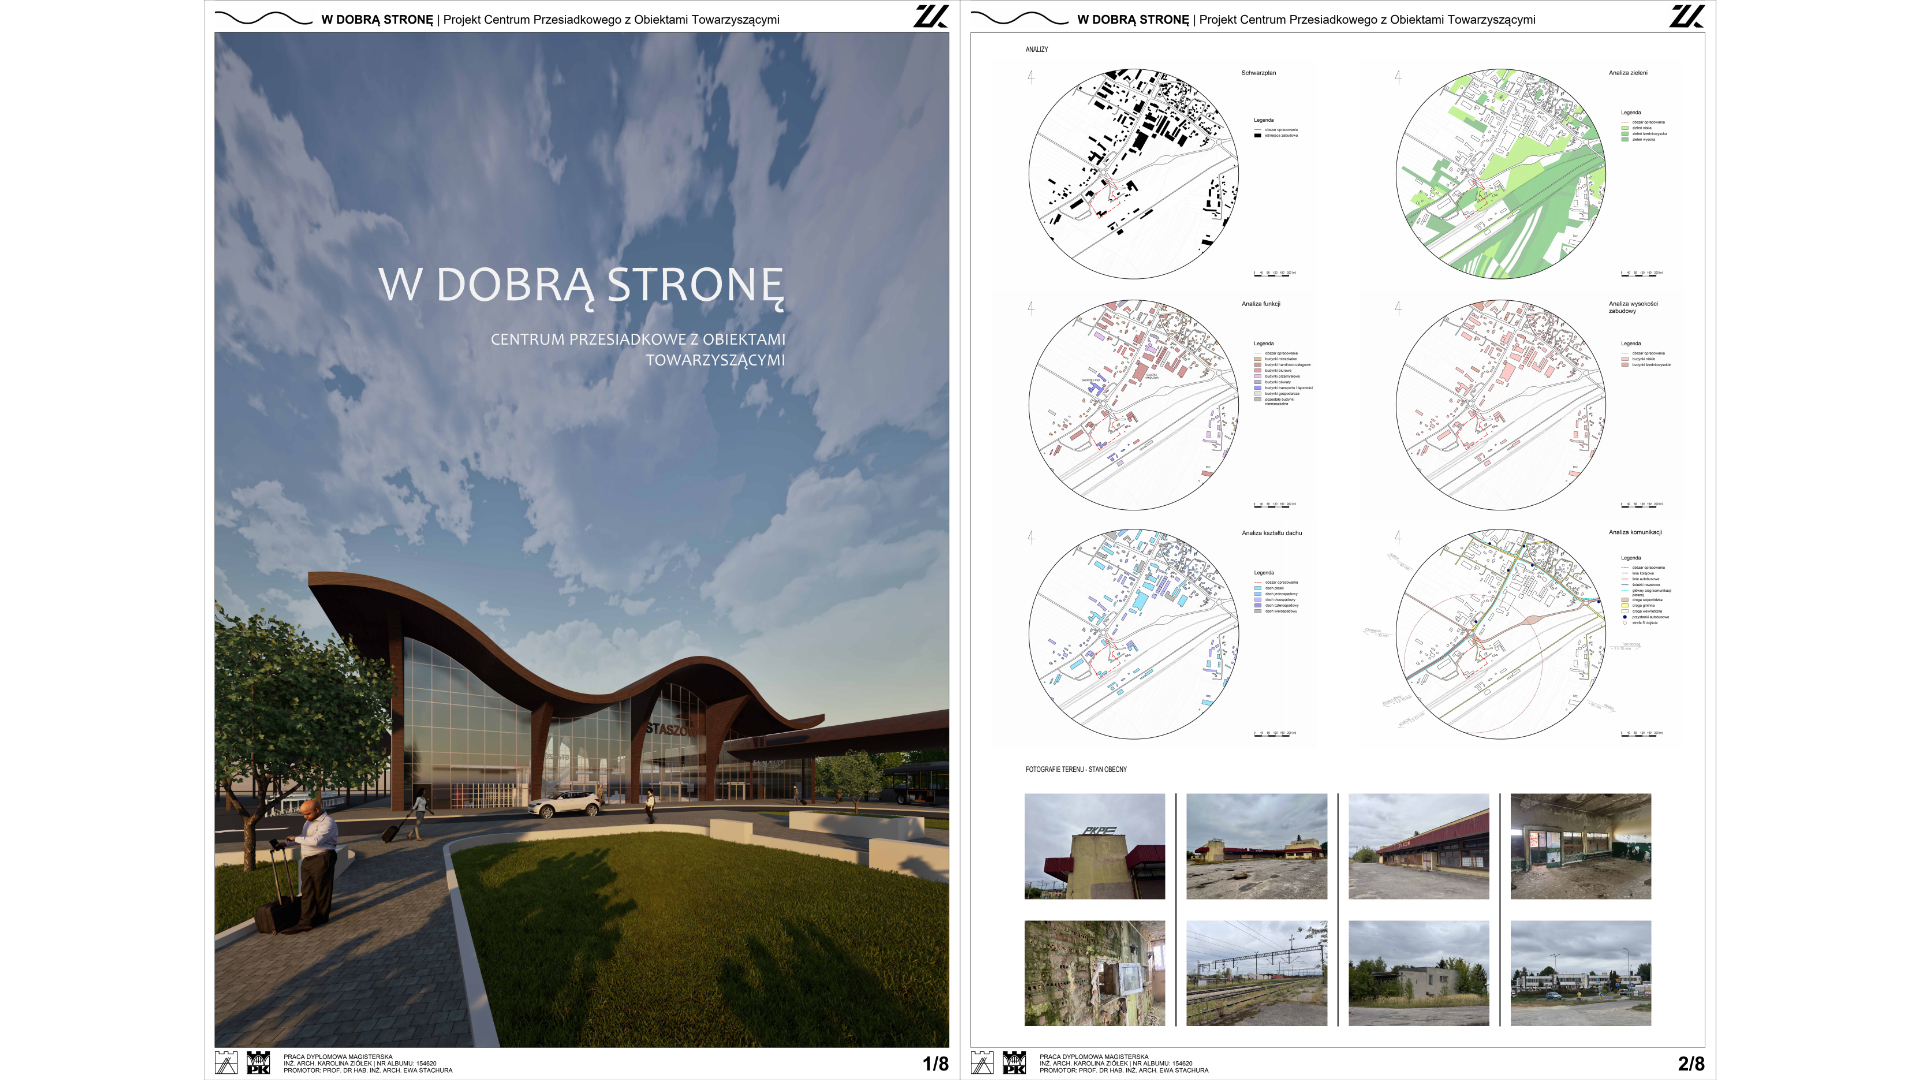1920x1080 pixels.
Task: Click the Analiza kształtu dachu legend
Action: point(1276,592)
